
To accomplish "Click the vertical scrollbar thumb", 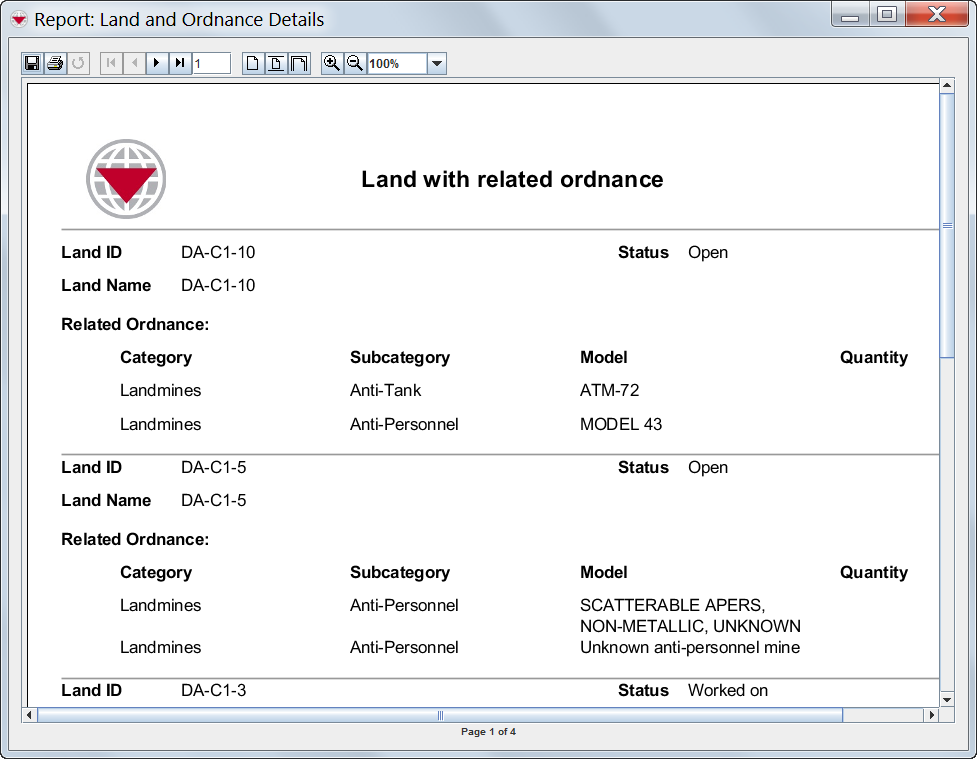I will coord(947,225).
